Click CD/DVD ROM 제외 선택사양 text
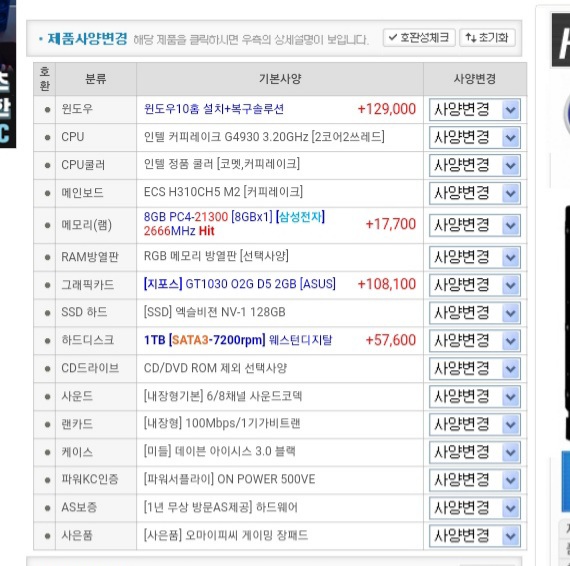570x566 pixels. [215, 368]
